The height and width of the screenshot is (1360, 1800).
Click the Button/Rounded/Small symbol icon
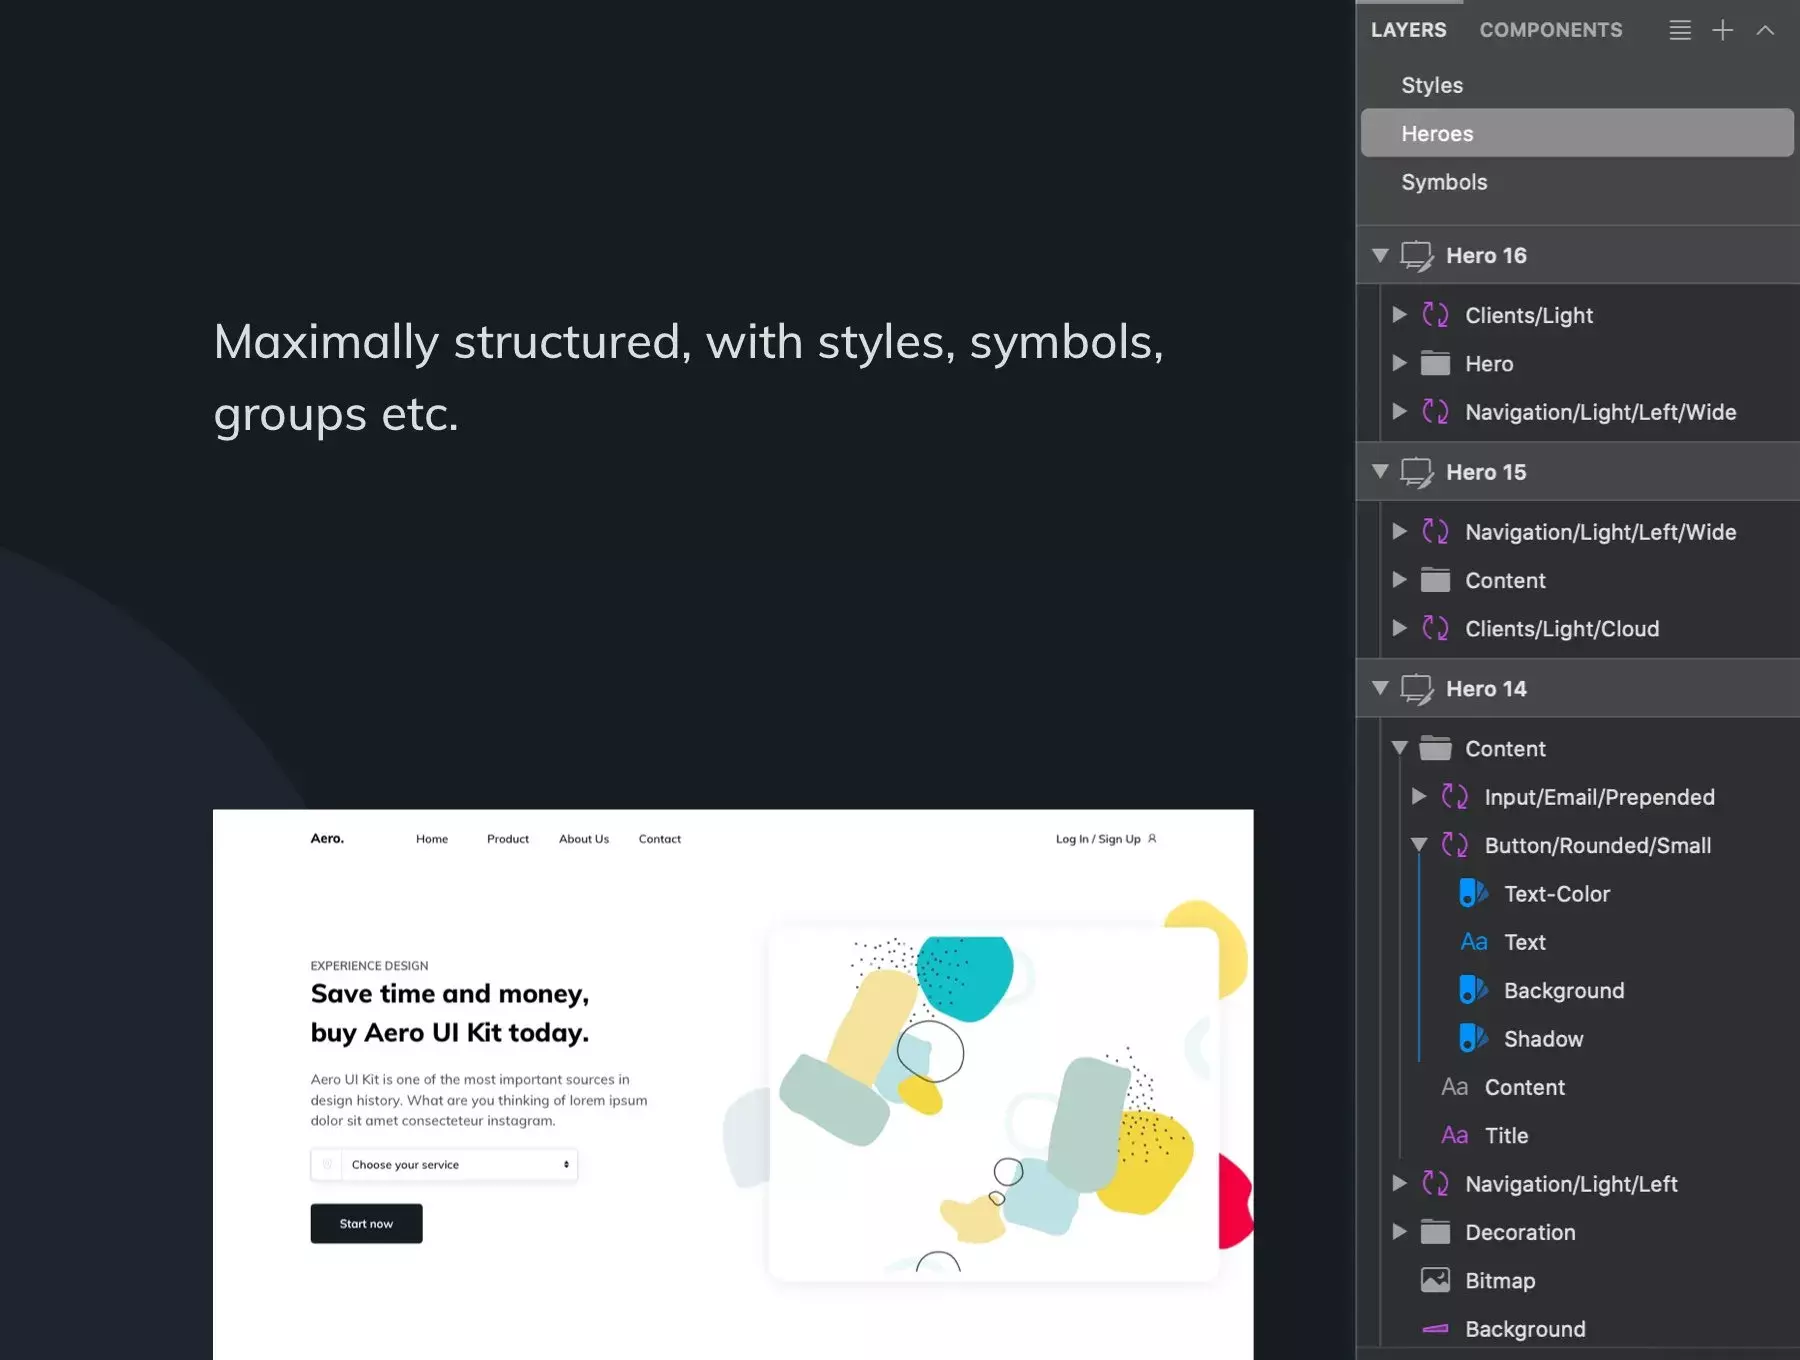[x=1454, y=845]
